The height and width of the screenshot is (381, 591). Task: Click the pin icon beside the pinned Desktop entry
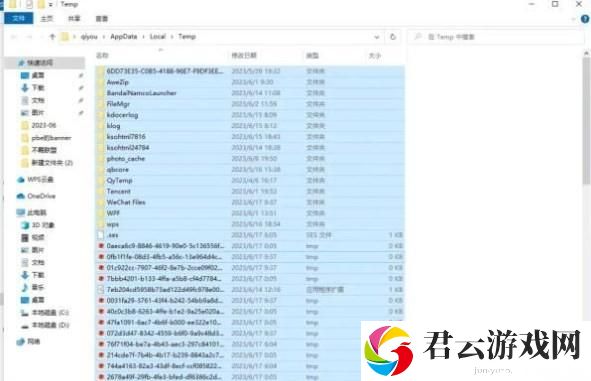pos(81,75)
